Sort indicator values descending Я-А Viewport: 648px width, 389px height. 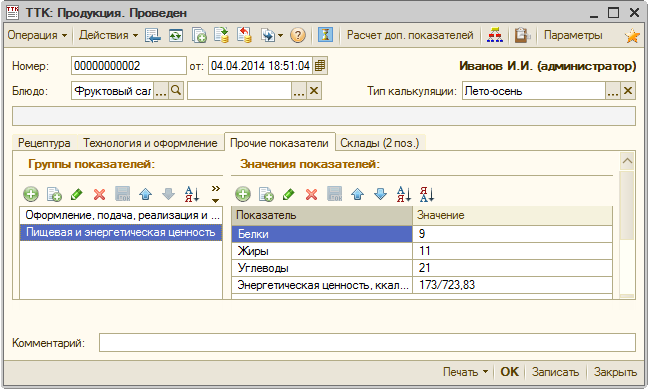[x=426, y=194]
